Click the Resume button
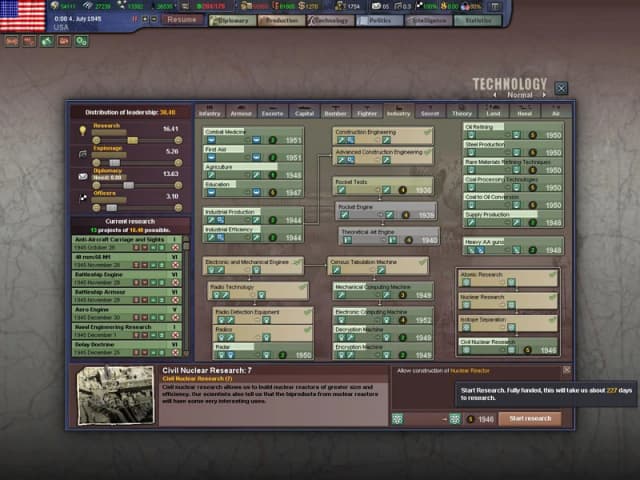The width and height of the screenshot is (640, 480). click(182, 20)
